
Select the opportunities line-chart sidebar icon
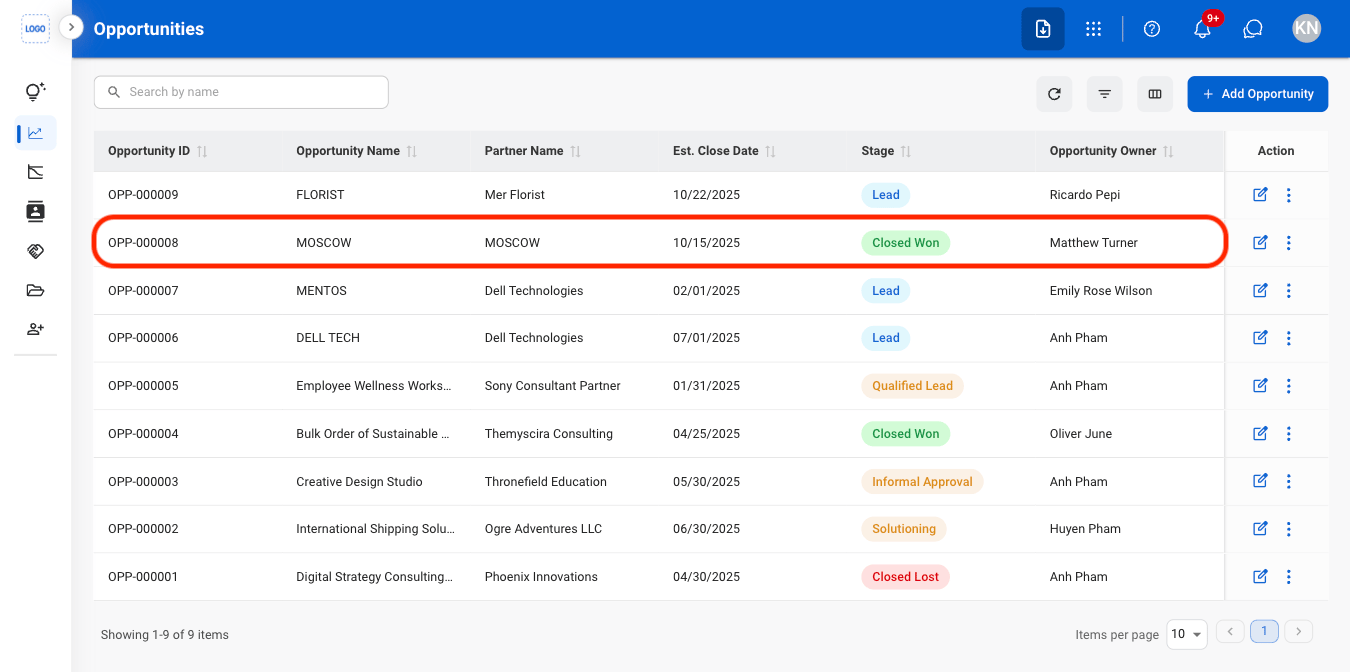click(x=35, y=132)
